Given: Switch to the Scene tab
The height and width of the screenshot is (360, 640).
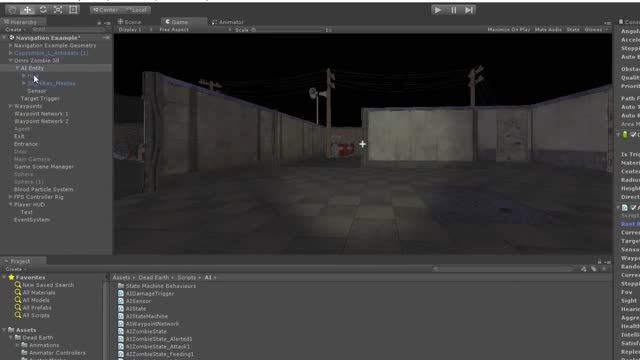Looking at the screenshot, I should pos(129,22).
